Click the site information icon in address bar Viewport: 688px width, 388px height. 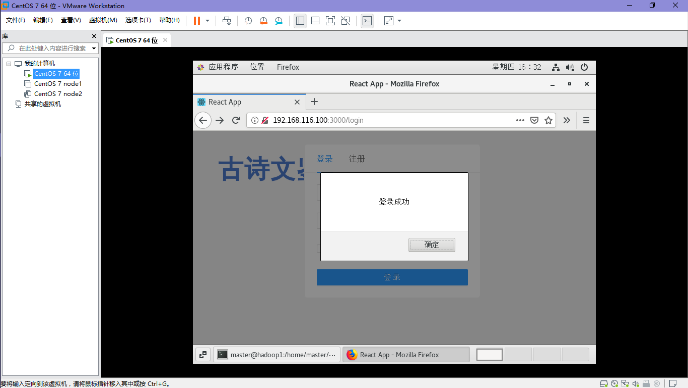click(254, 120)
